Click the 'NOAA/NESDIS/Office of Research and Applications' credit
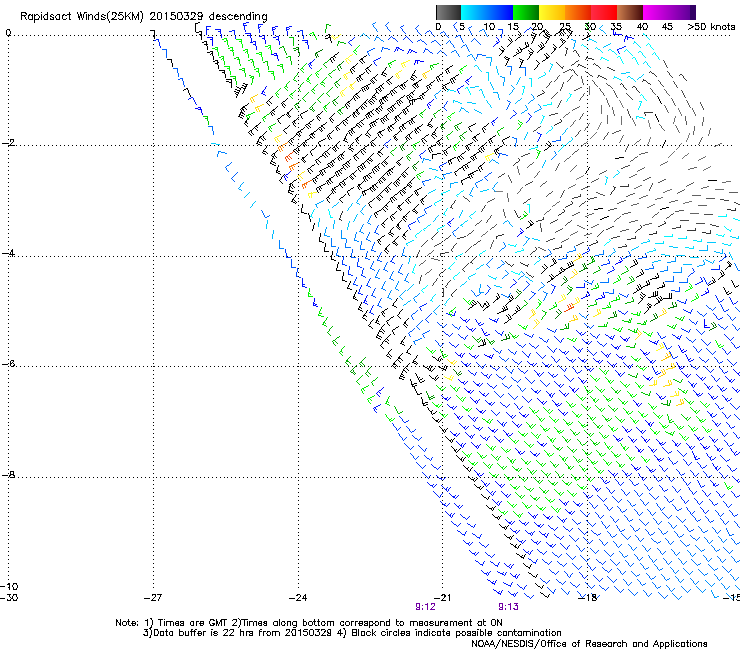 click(x=589, y=644)
